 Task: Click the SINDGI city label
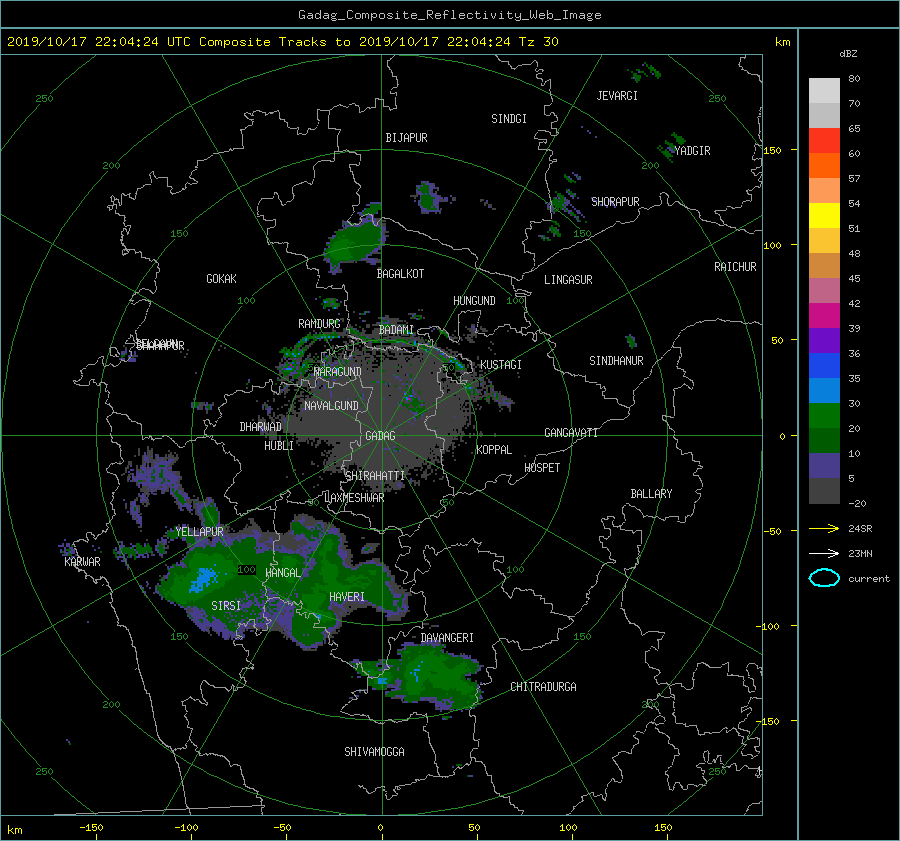pos(509,119)
